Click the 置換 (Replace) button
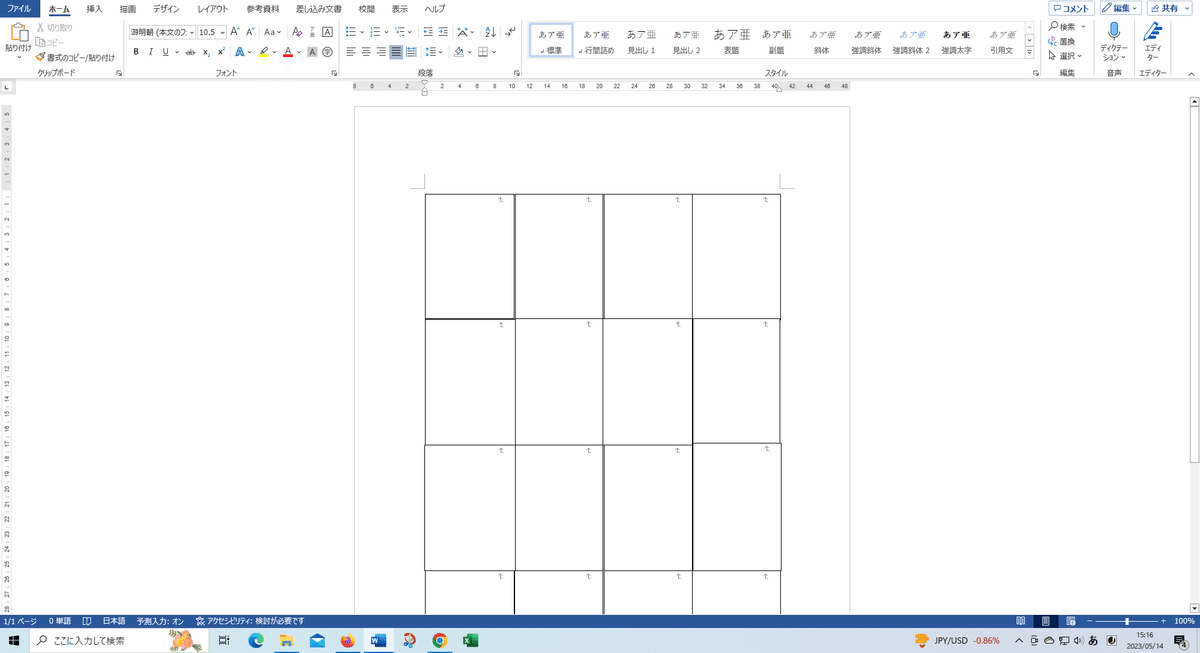Image resolution: width=1200 pixels, height=653 pixels. [x=1062, y=41]
